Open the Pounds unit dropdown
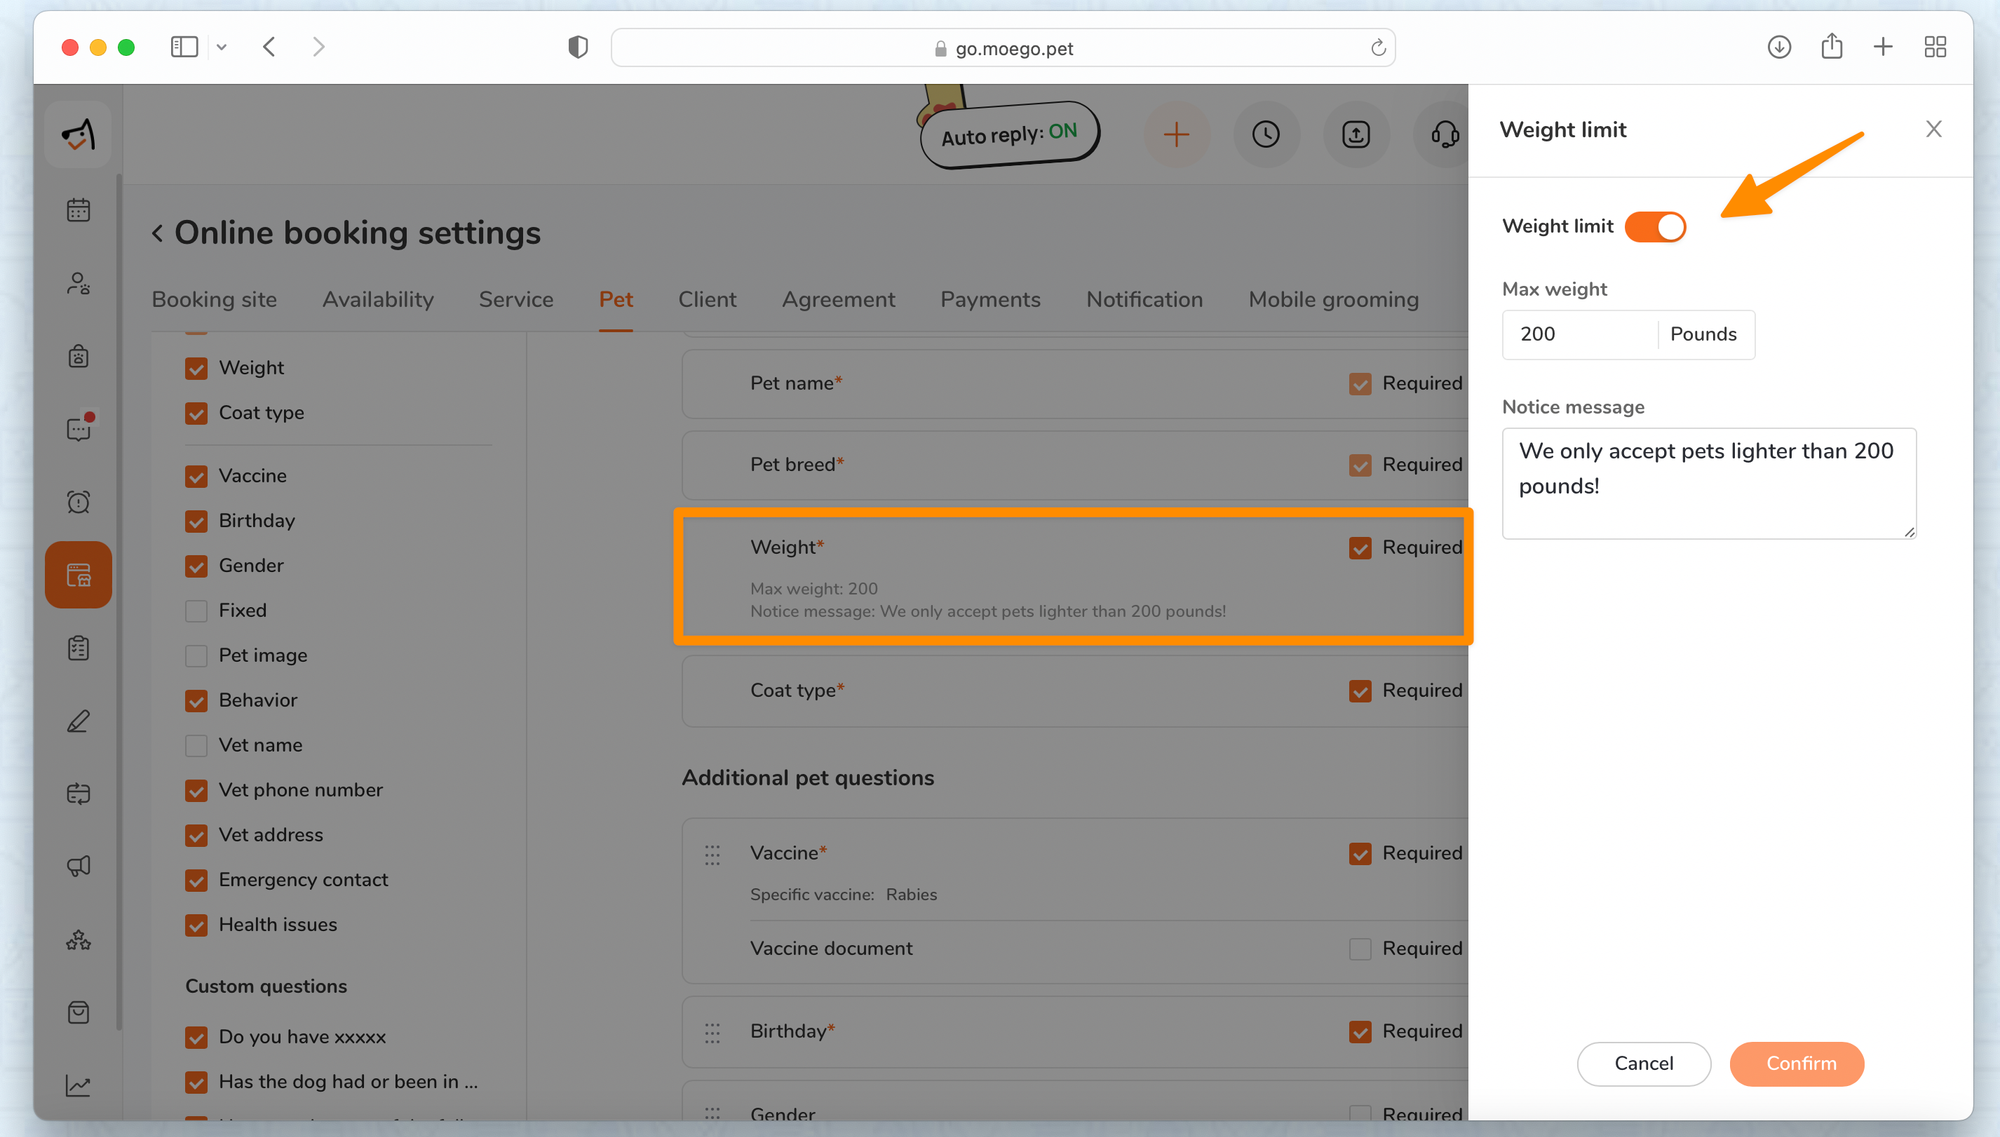Screen dimensions: 2000x1137 click(1704, 335)
